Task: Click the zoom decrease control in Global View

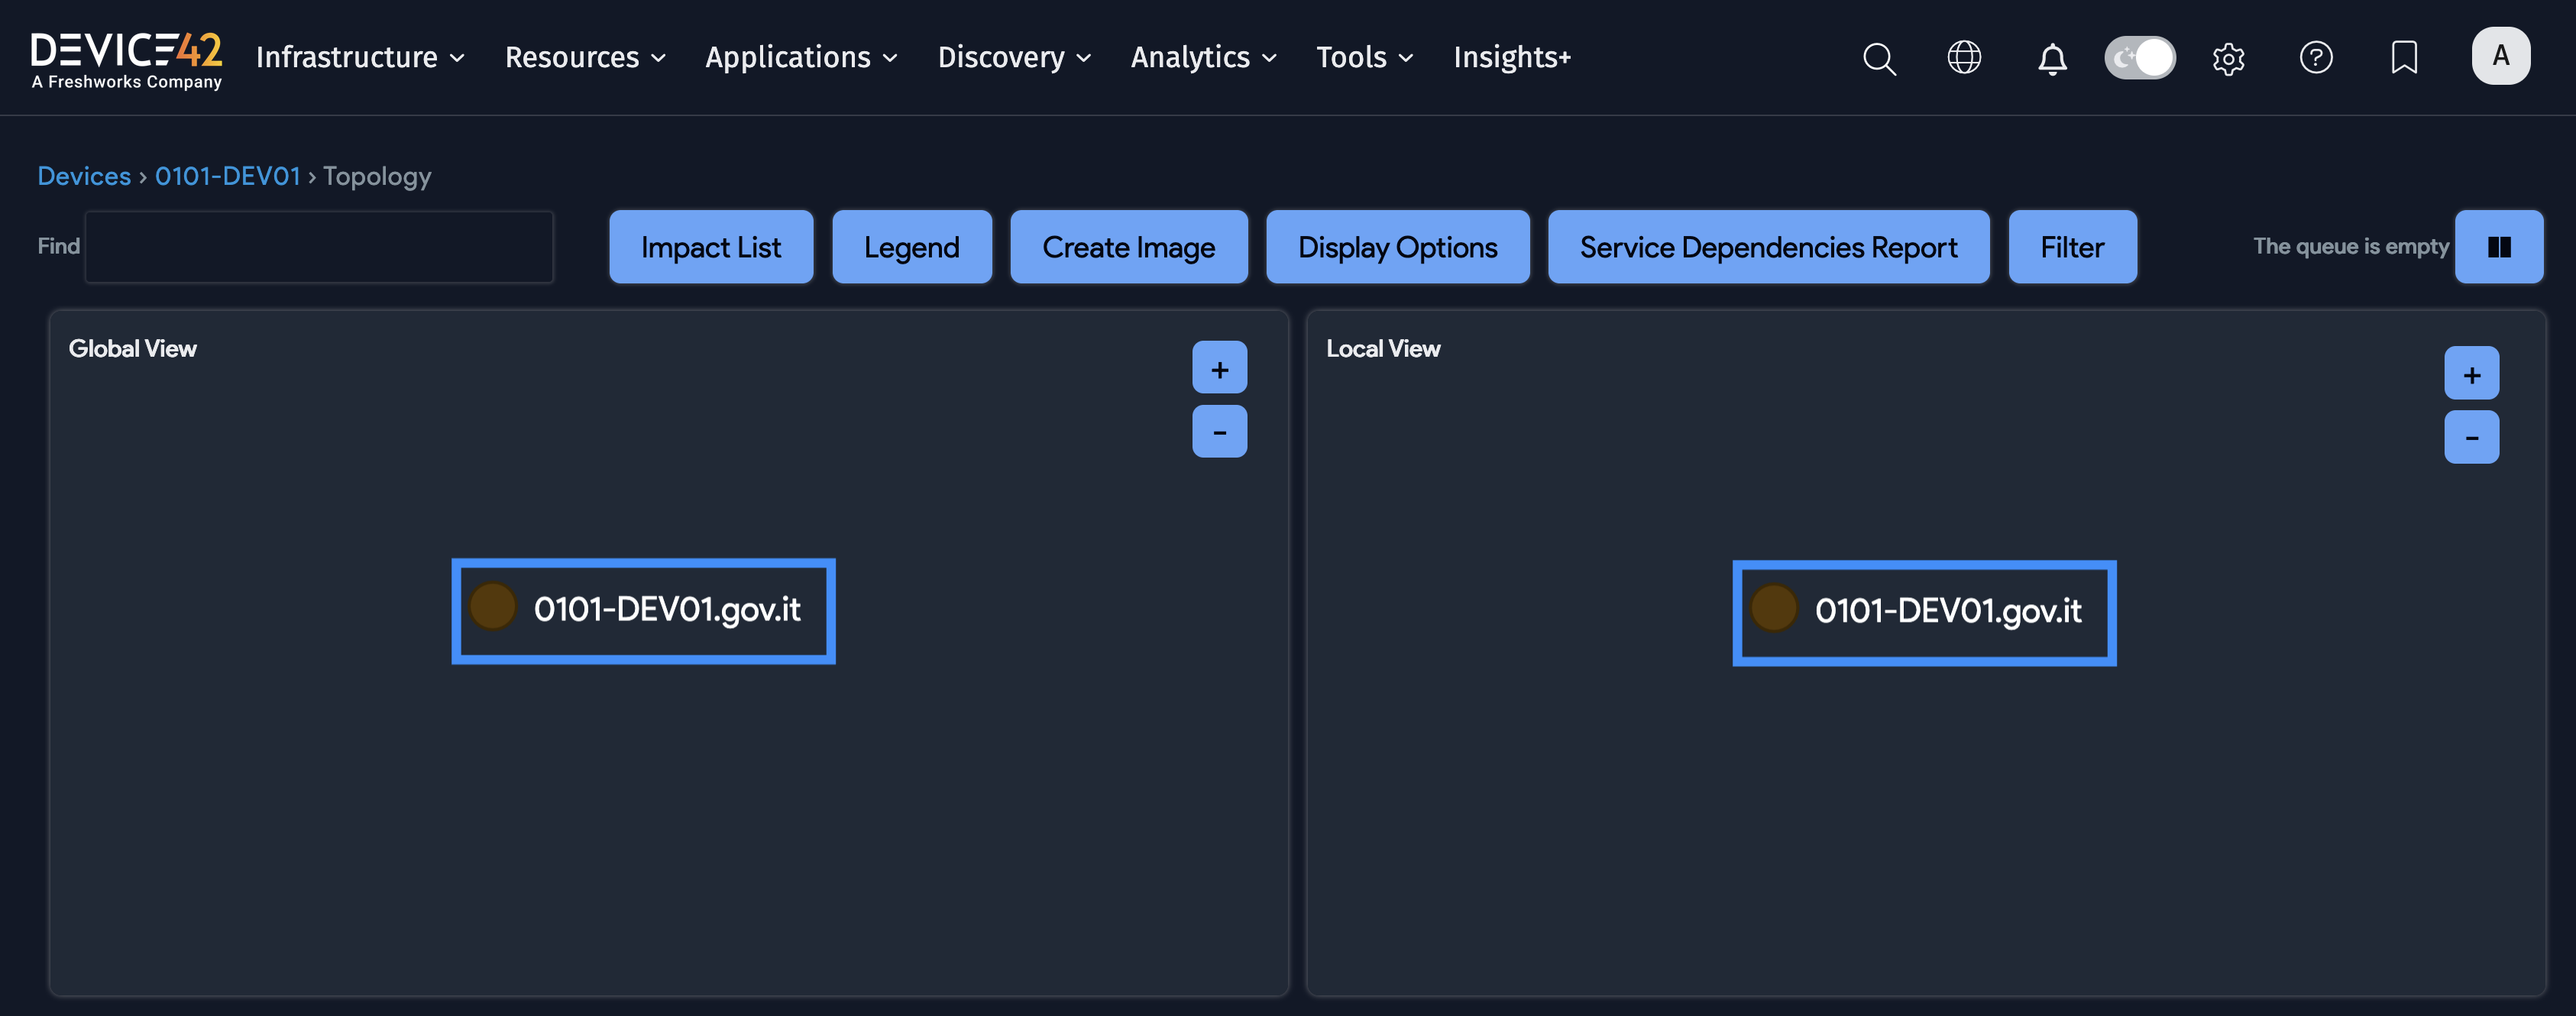Action: click(x=1219, y=431)
